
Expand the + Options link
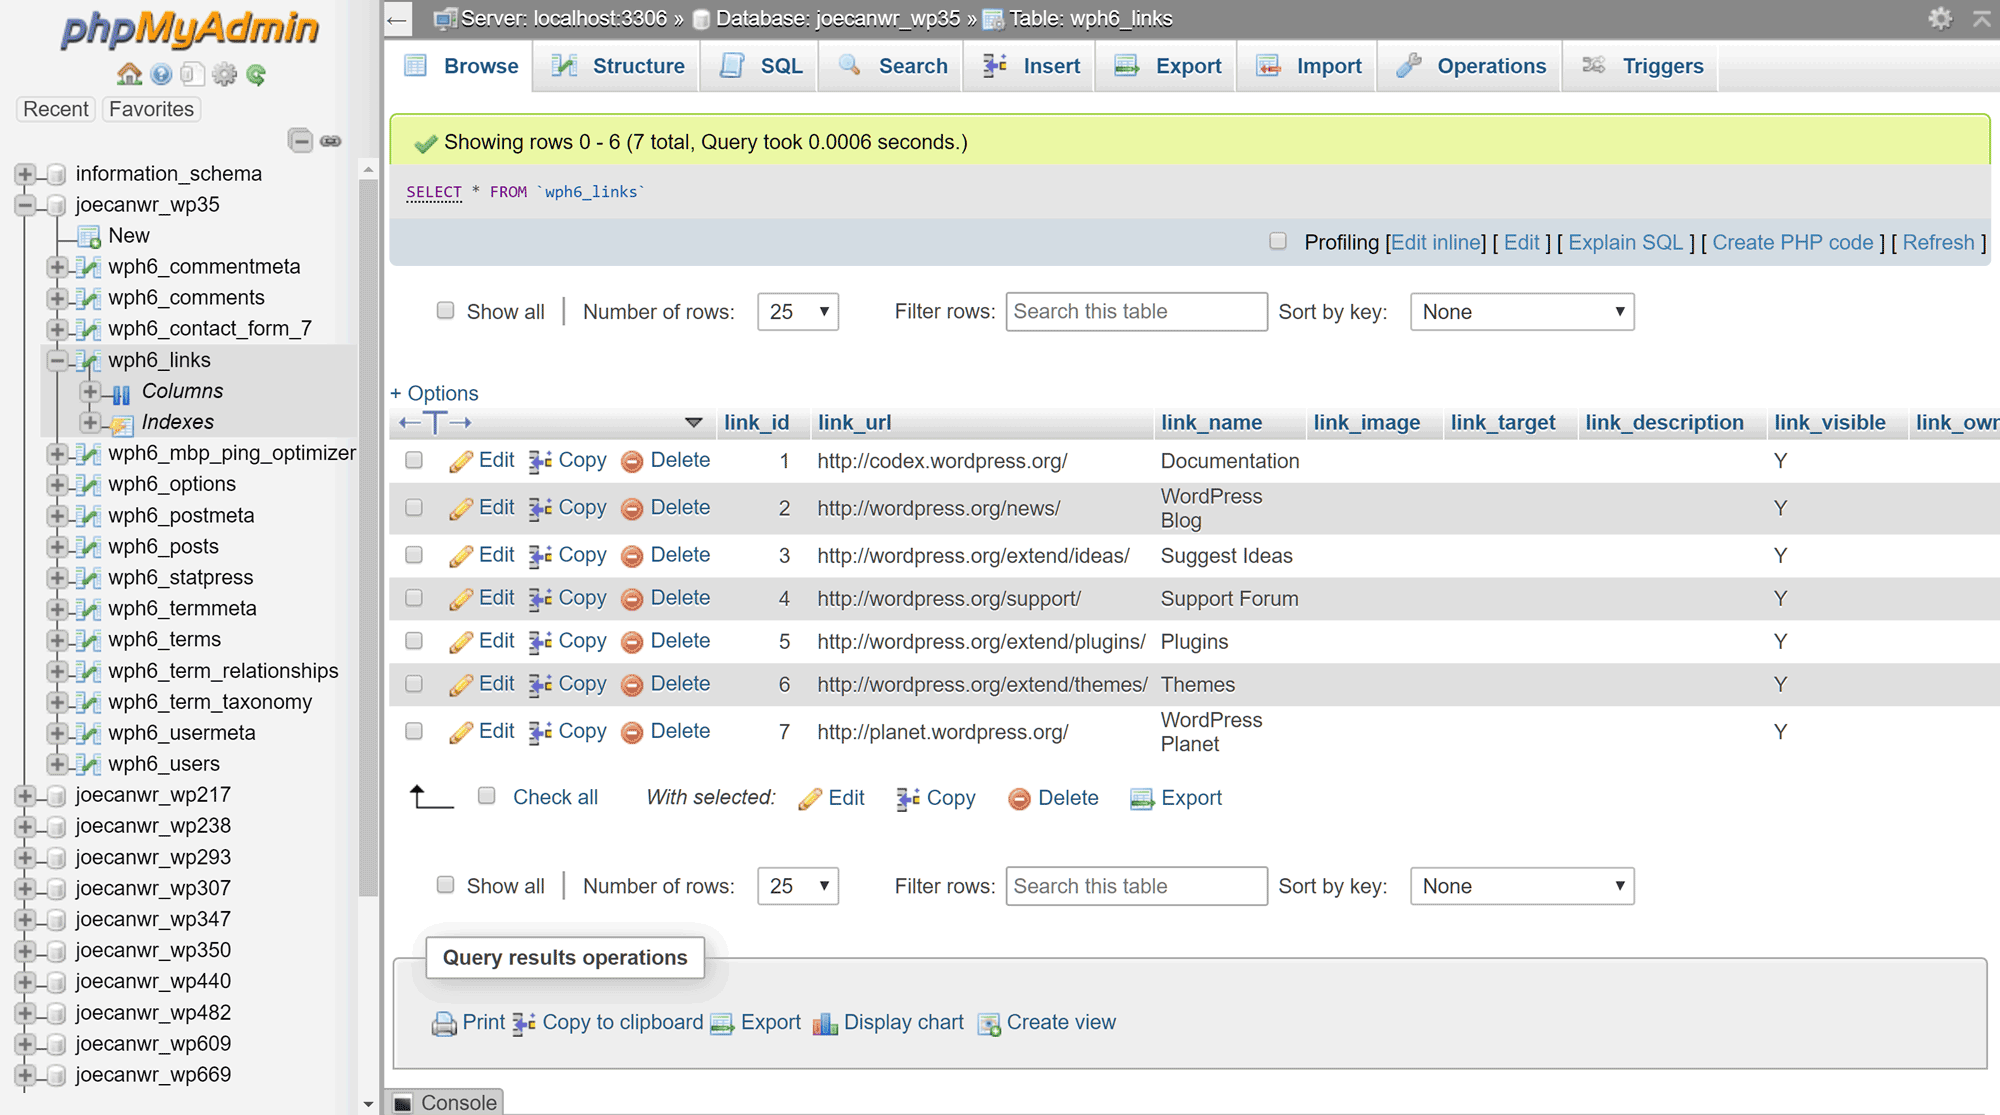434,393
